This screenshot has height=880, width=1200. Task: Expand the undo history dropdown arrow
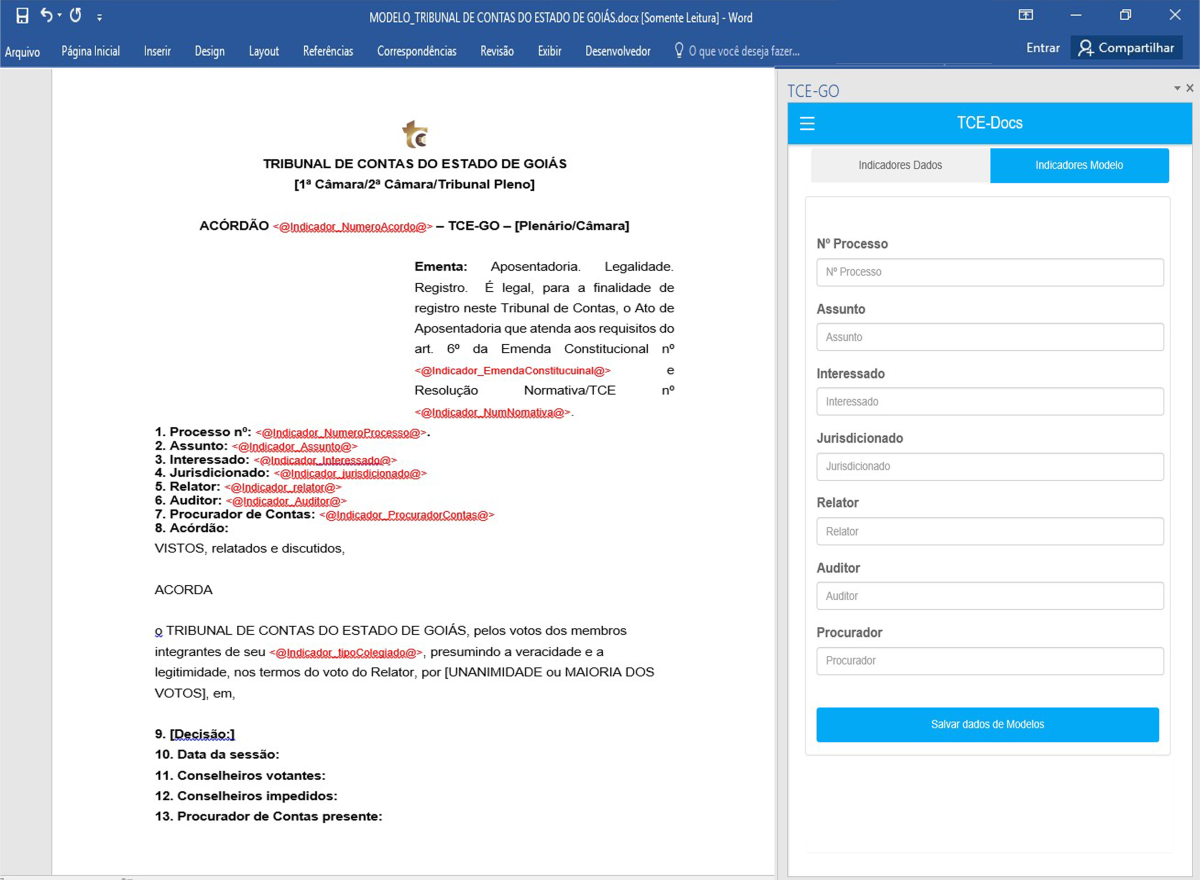tap(60, 17)
